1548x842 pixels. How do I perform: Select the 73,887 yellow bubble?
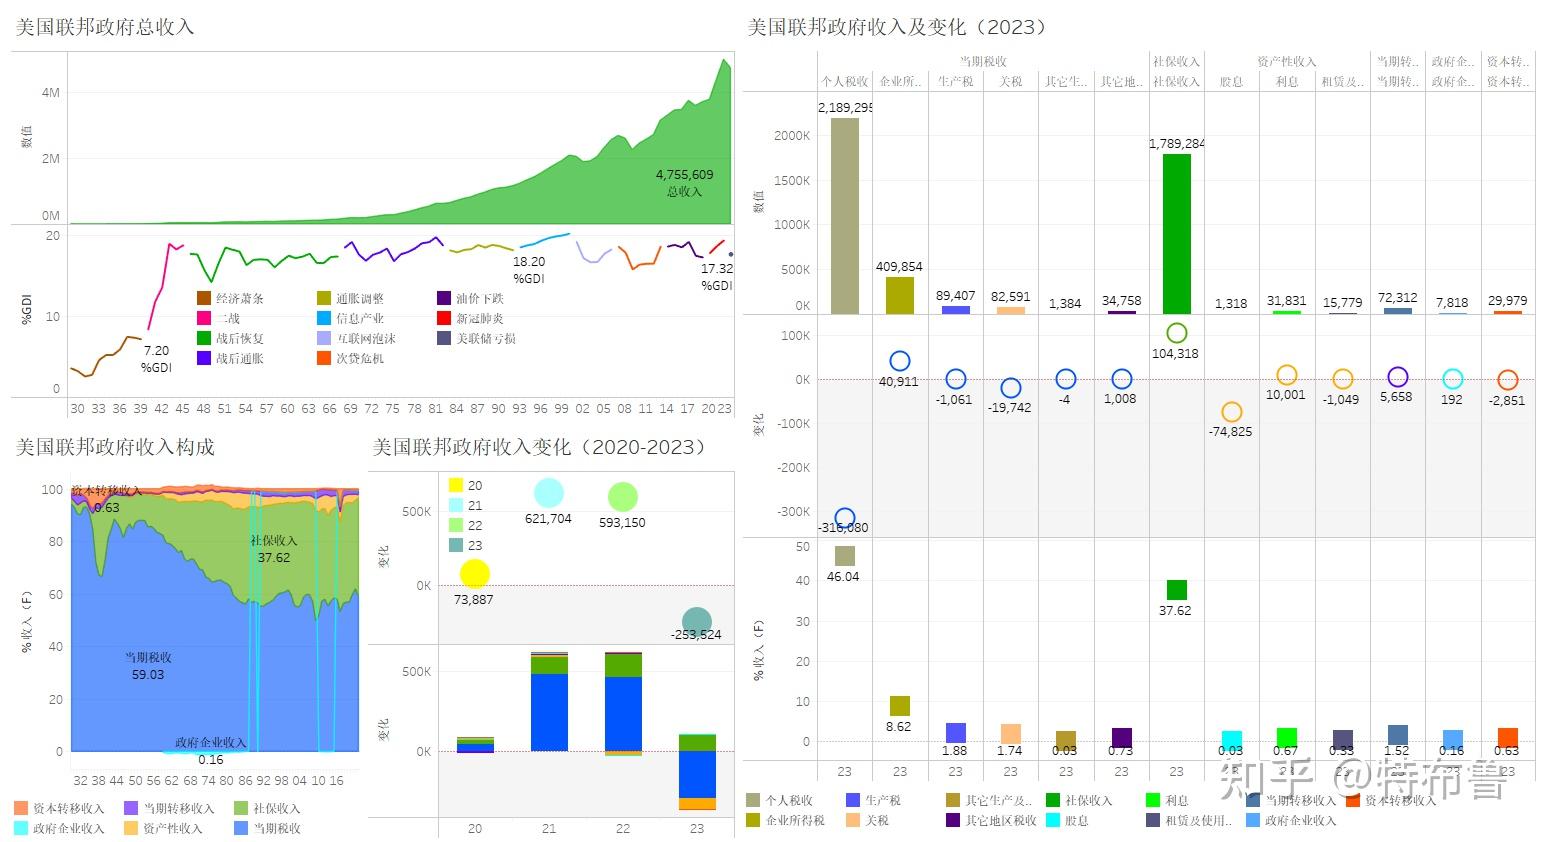pos(475,574)
